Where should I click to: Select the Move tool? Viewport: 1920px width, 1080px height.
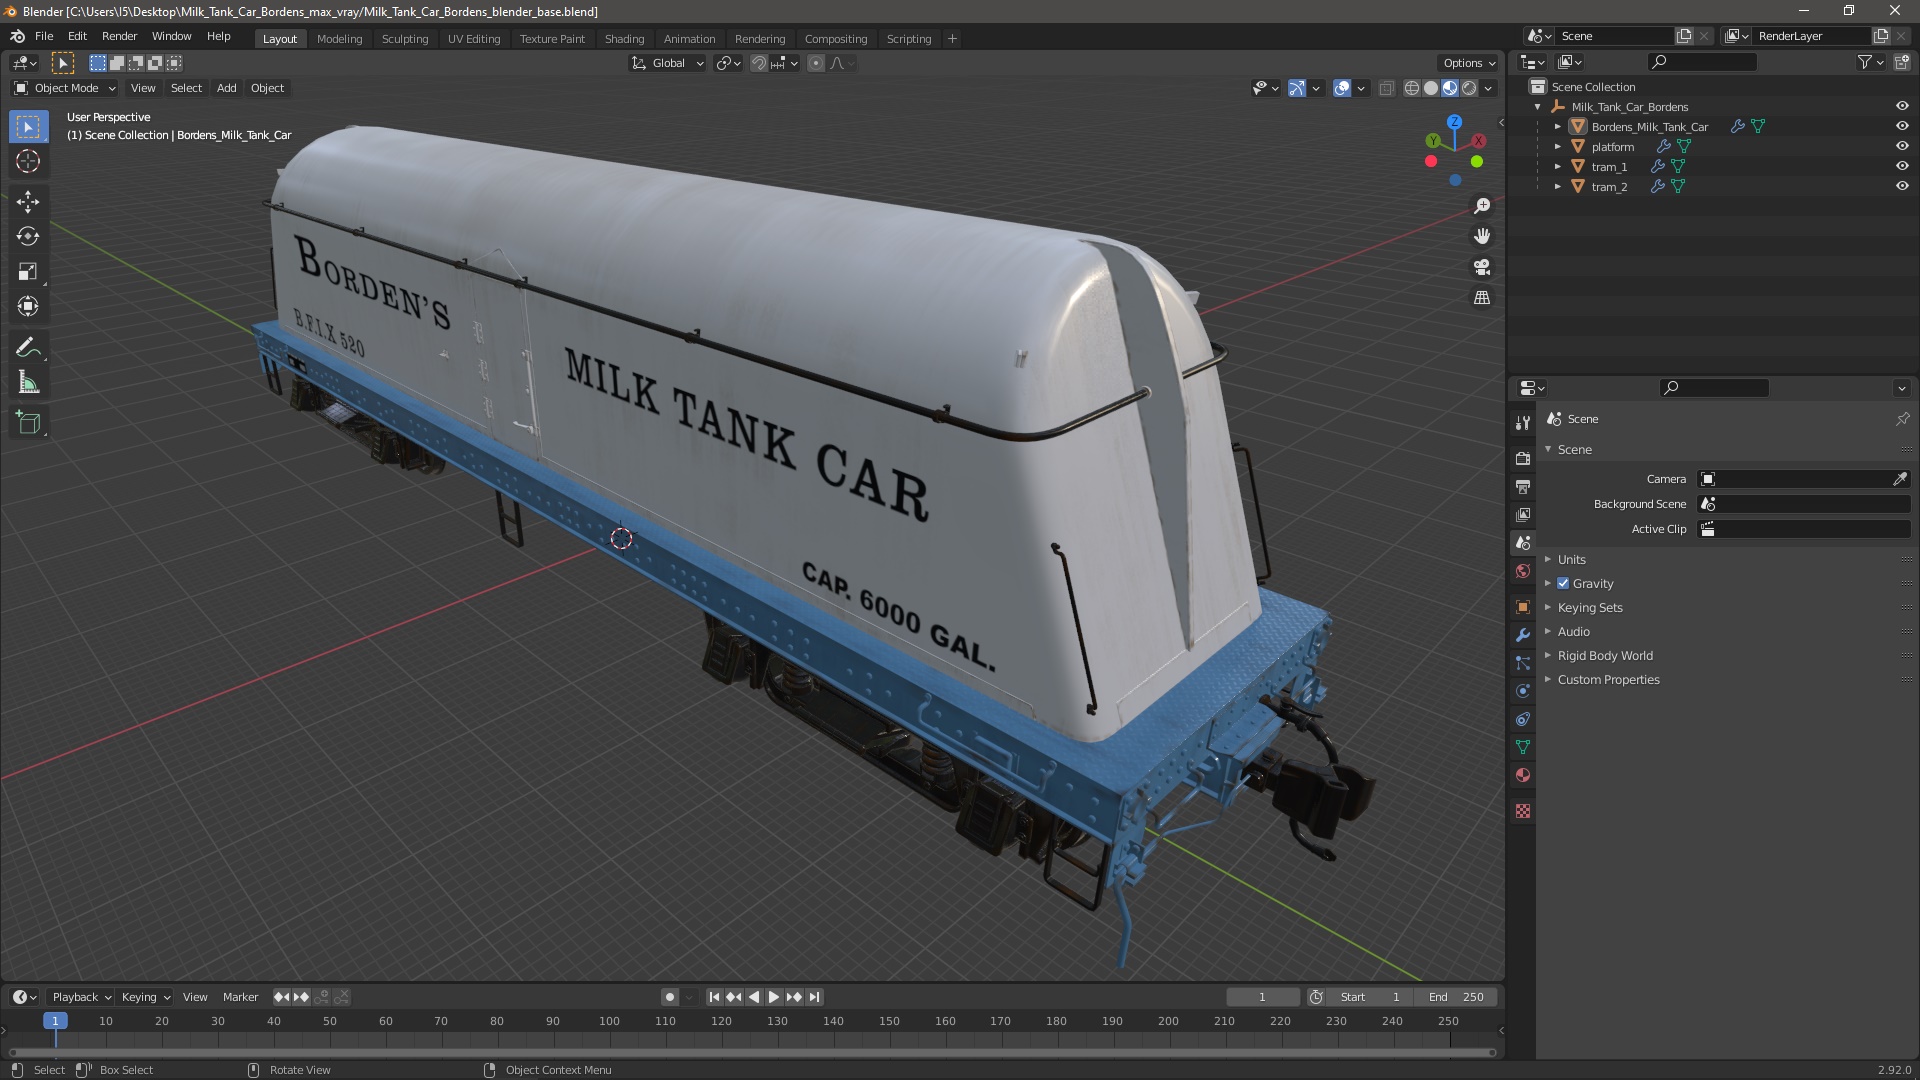28,202
